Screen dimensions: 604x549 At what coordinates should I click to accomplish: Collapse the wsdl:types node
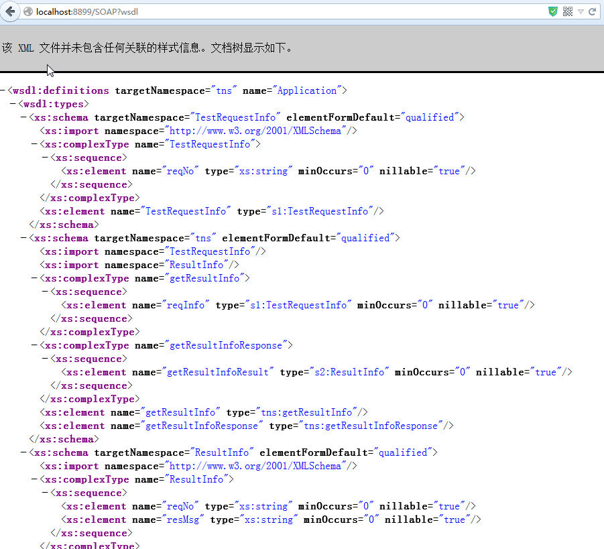[13, 104]
